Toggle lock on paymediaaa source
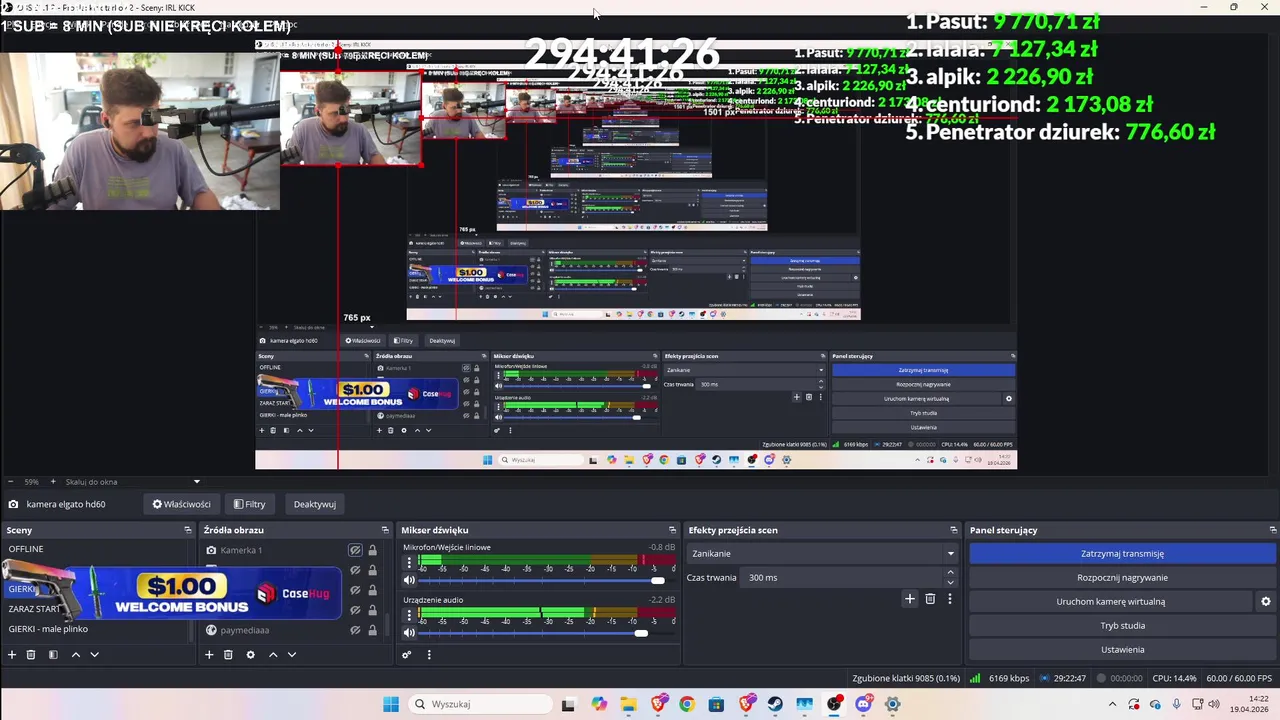 [x=372, y=630]
